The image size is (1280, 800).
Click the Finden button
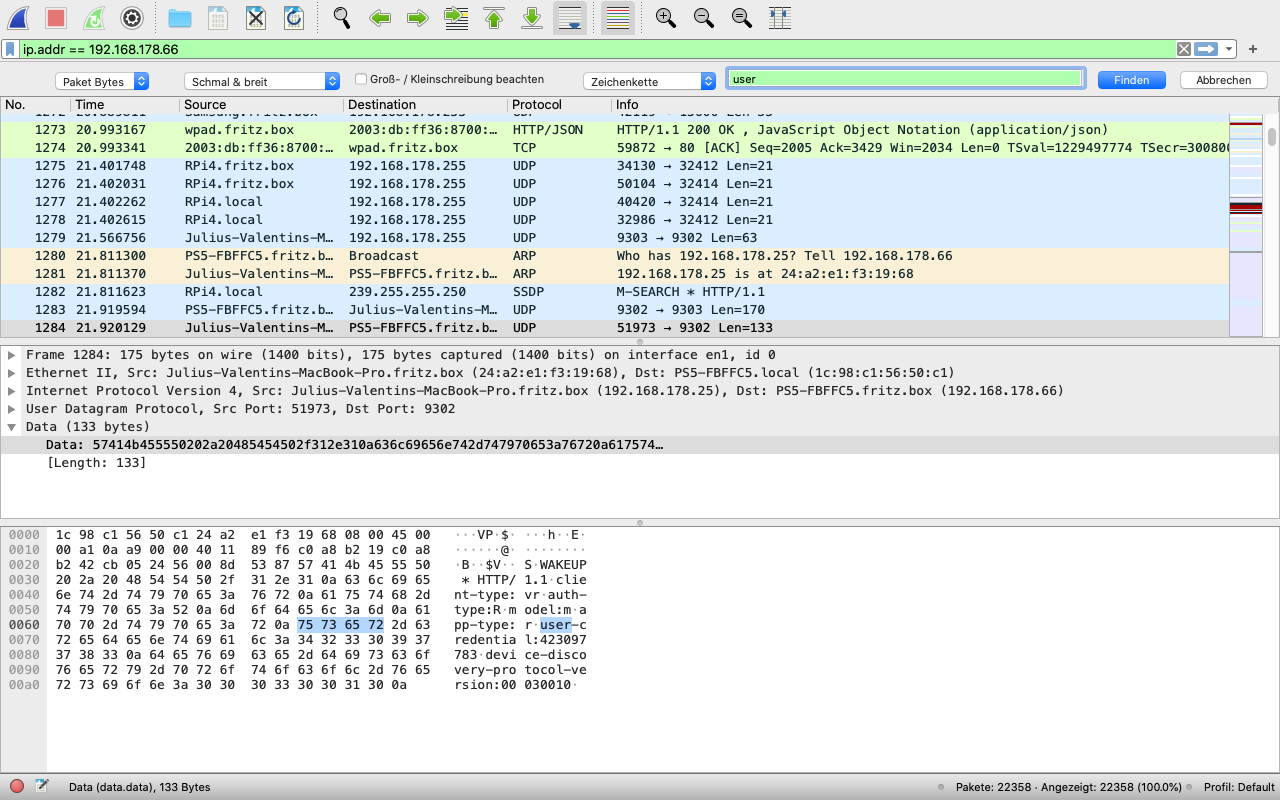pos(1131,80)
